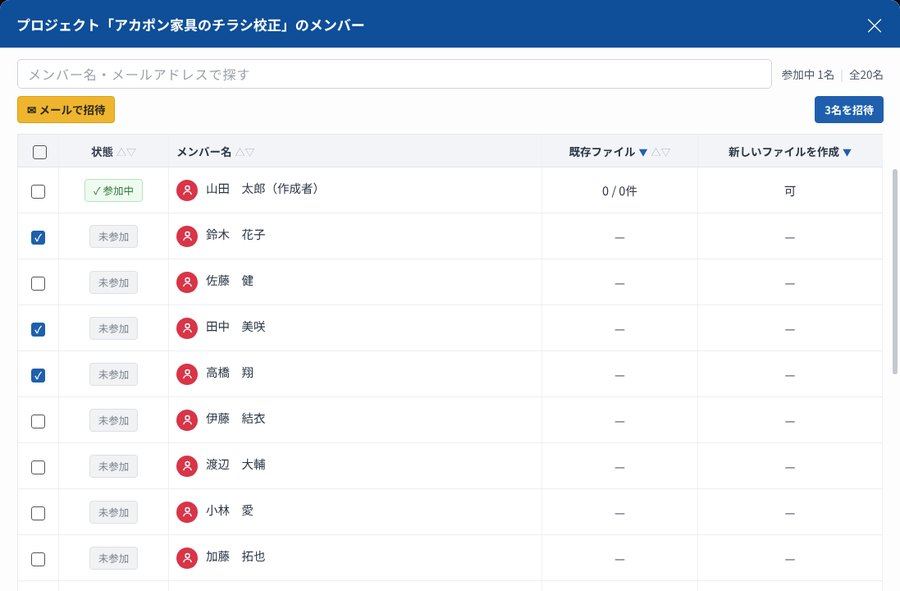Click the 3名を招待 button
This screenshot has width=900, height=591.
tap(848, 110)
